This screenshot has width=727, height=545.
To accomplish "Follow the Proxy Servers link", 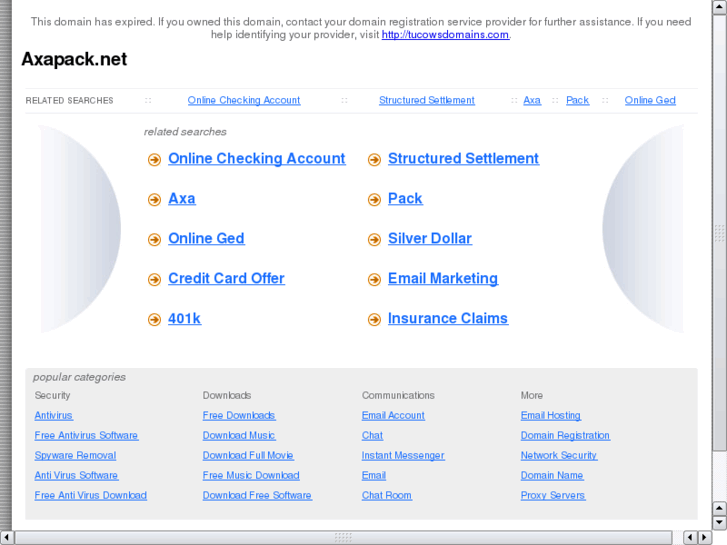I will pyautogui.click(x=553, y=495).
